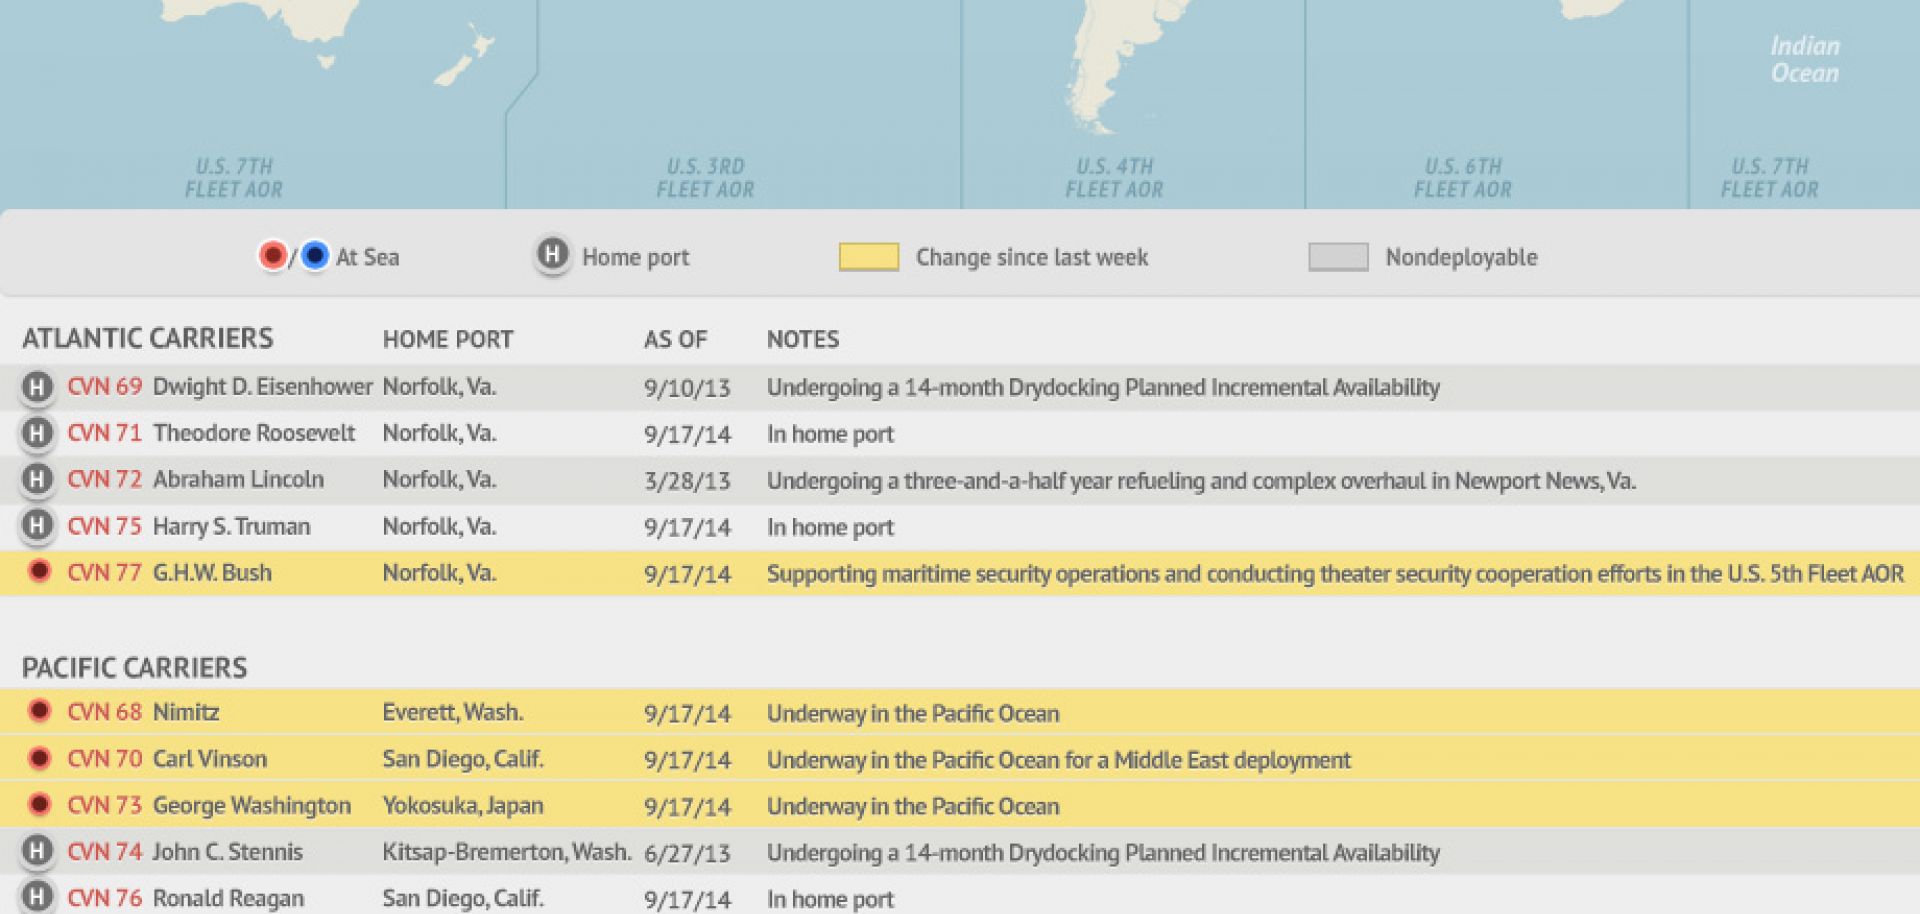Click the home port icon for CVN 71 Theodore Roosevelt

coord(37,433)
